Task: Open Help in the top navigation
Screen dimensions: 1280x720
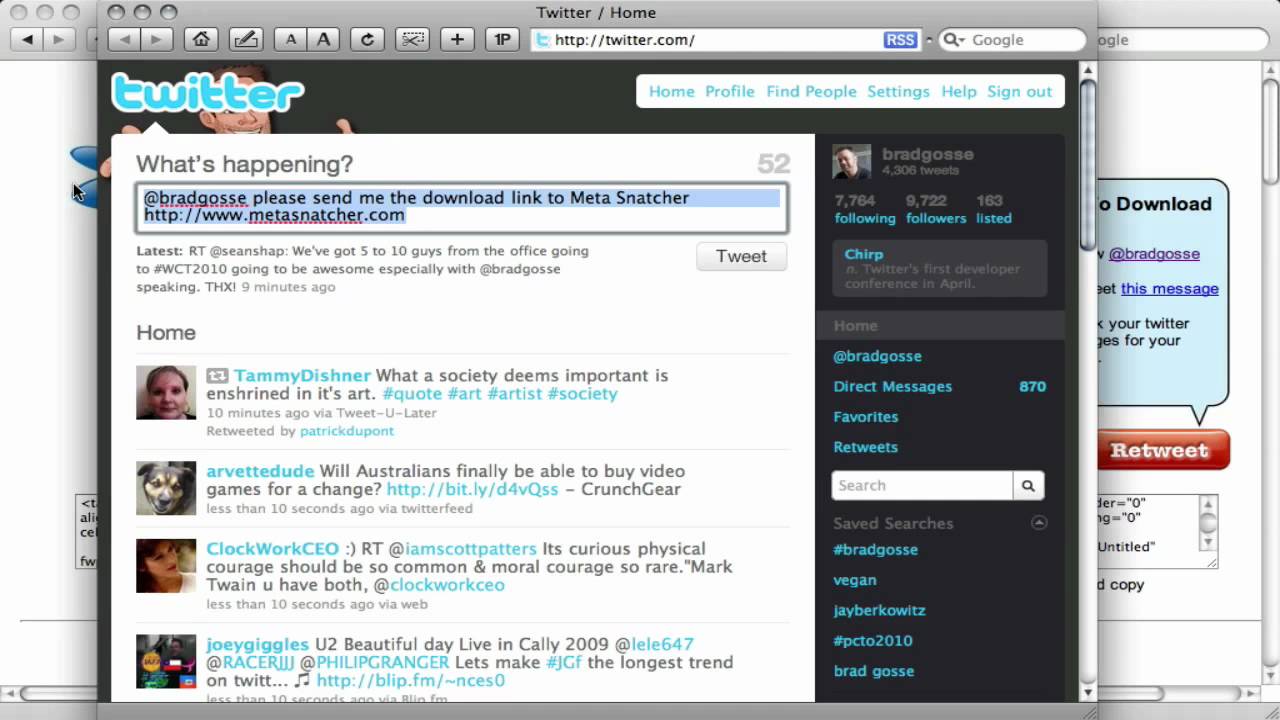Action: pyautogui.click(x=958, y=91)
